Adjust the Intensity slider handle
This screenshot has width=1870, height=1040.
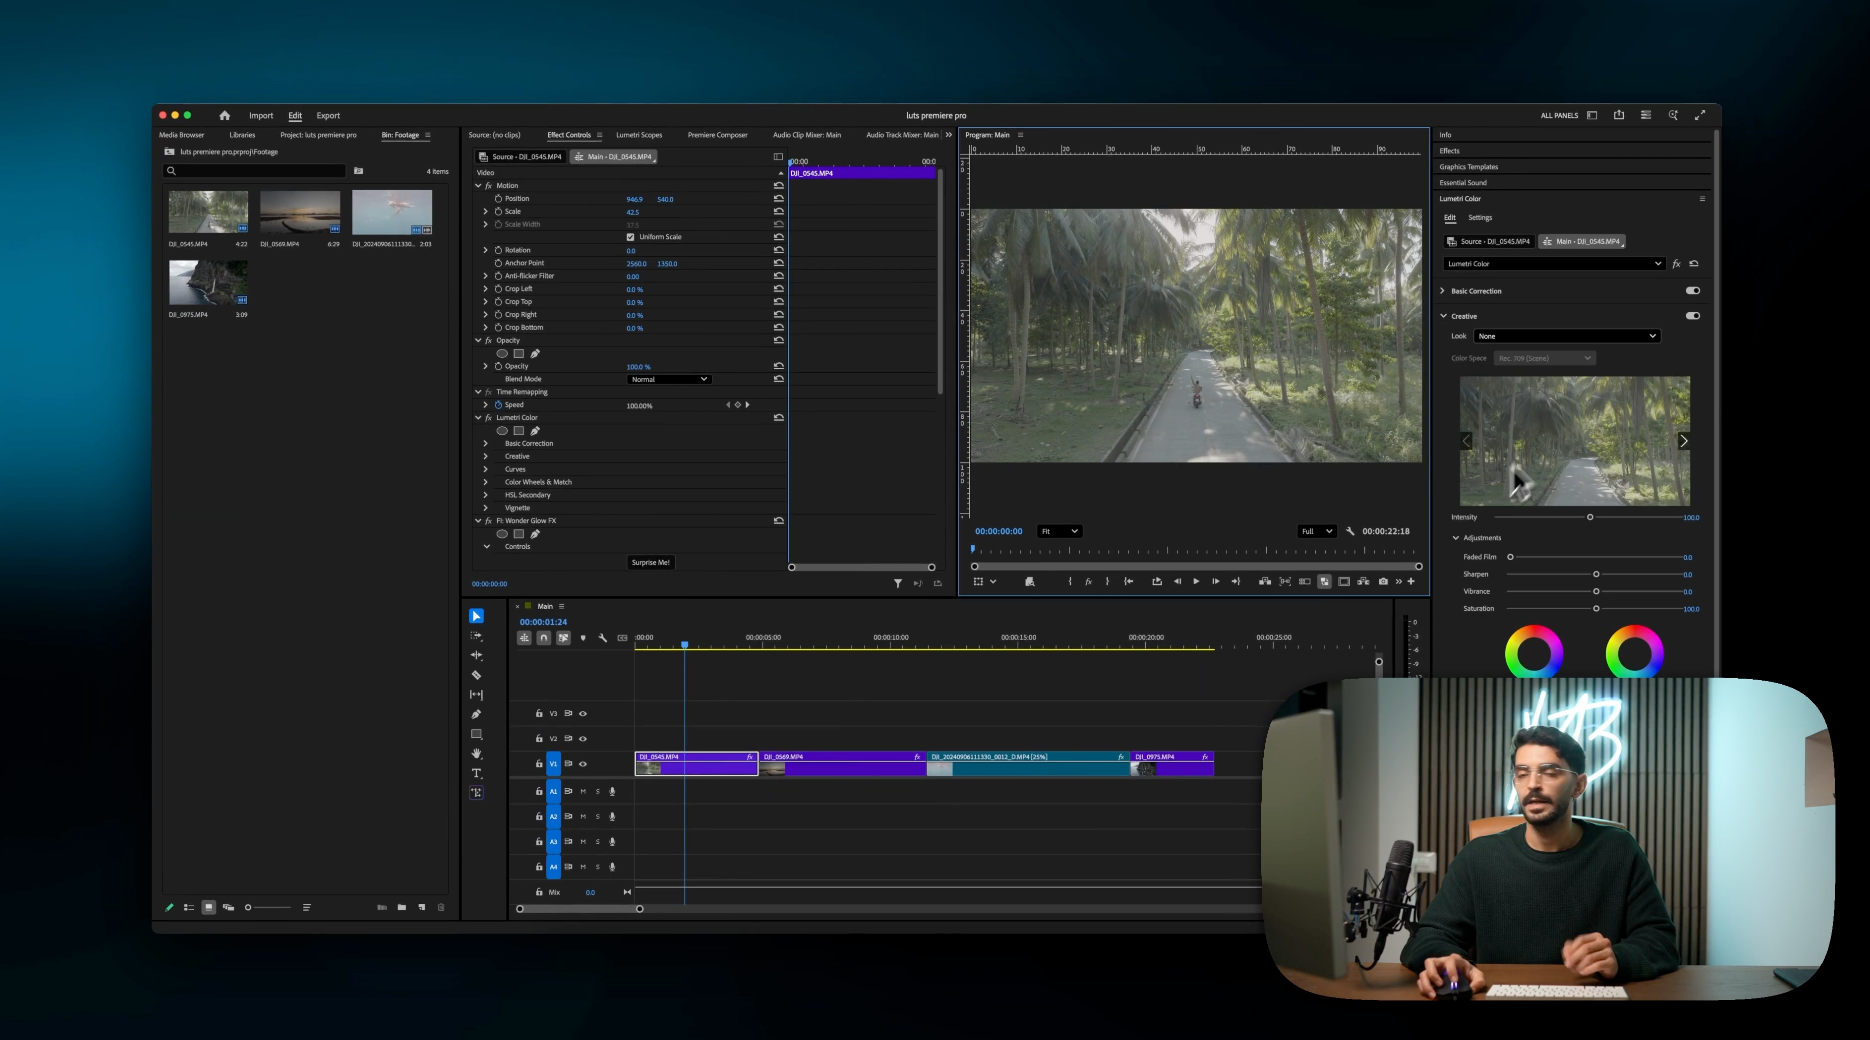point(1590,517)
